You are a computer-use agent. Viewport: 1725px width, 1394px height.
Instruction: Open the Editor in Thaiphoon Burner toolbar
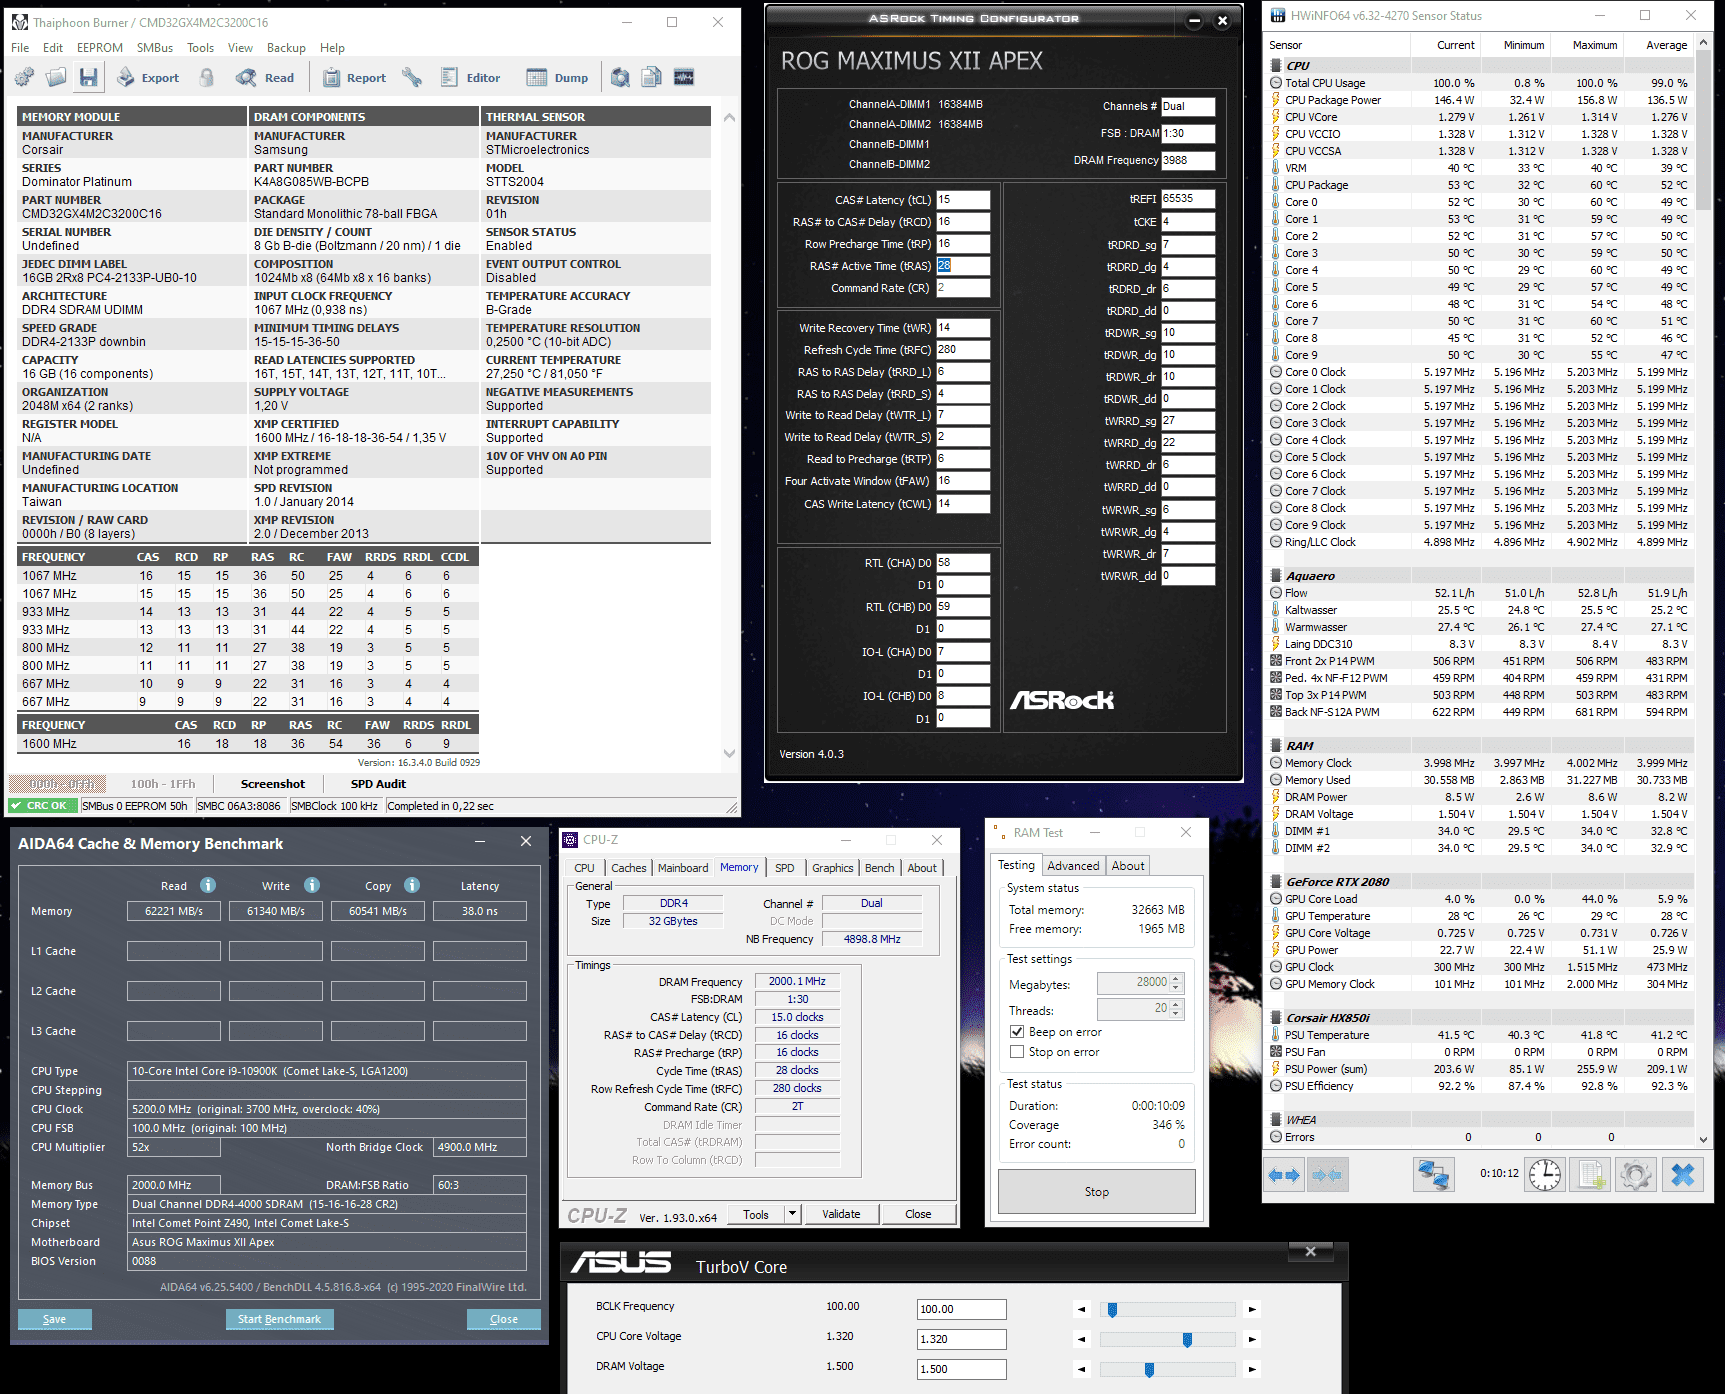tap(470, 77)
